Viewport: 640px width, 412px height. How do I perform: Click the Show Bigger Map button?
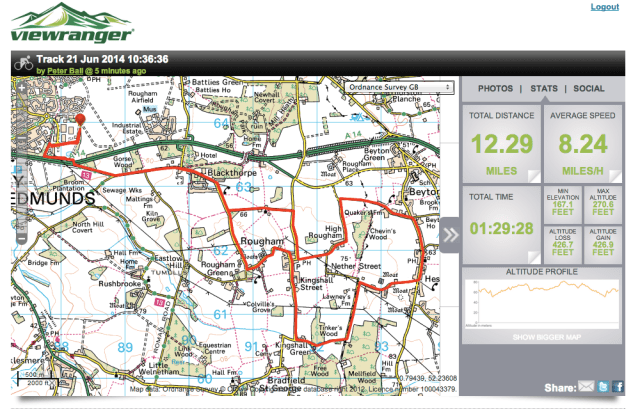pyautogui.click(x=543, y=338)
